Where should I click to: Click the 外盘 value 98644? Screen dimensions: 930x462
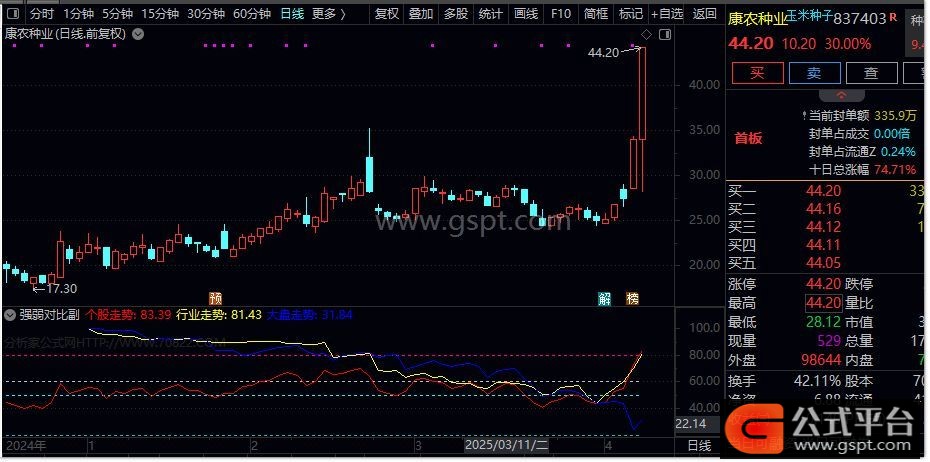pyautogui.click(x=820, y=359)
